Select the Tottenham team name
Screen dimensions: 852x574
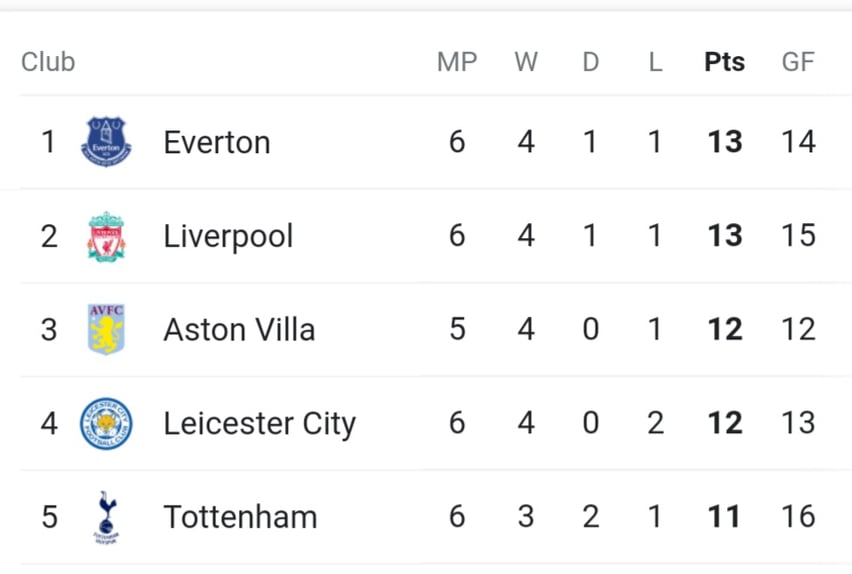(240, 517)
